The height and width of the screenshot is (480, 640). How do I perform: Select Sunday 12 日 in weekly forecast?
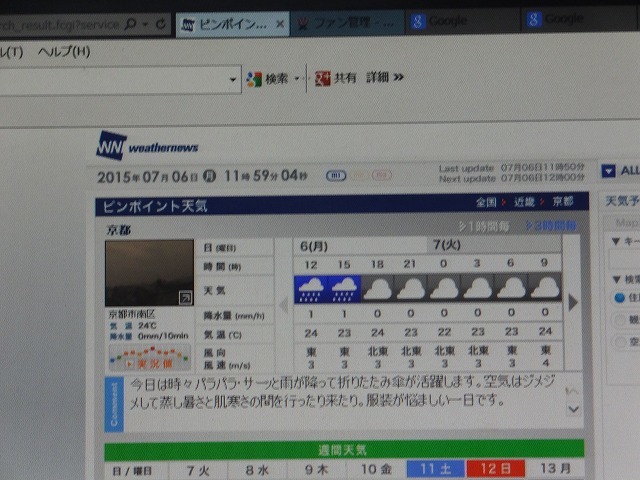496,469
